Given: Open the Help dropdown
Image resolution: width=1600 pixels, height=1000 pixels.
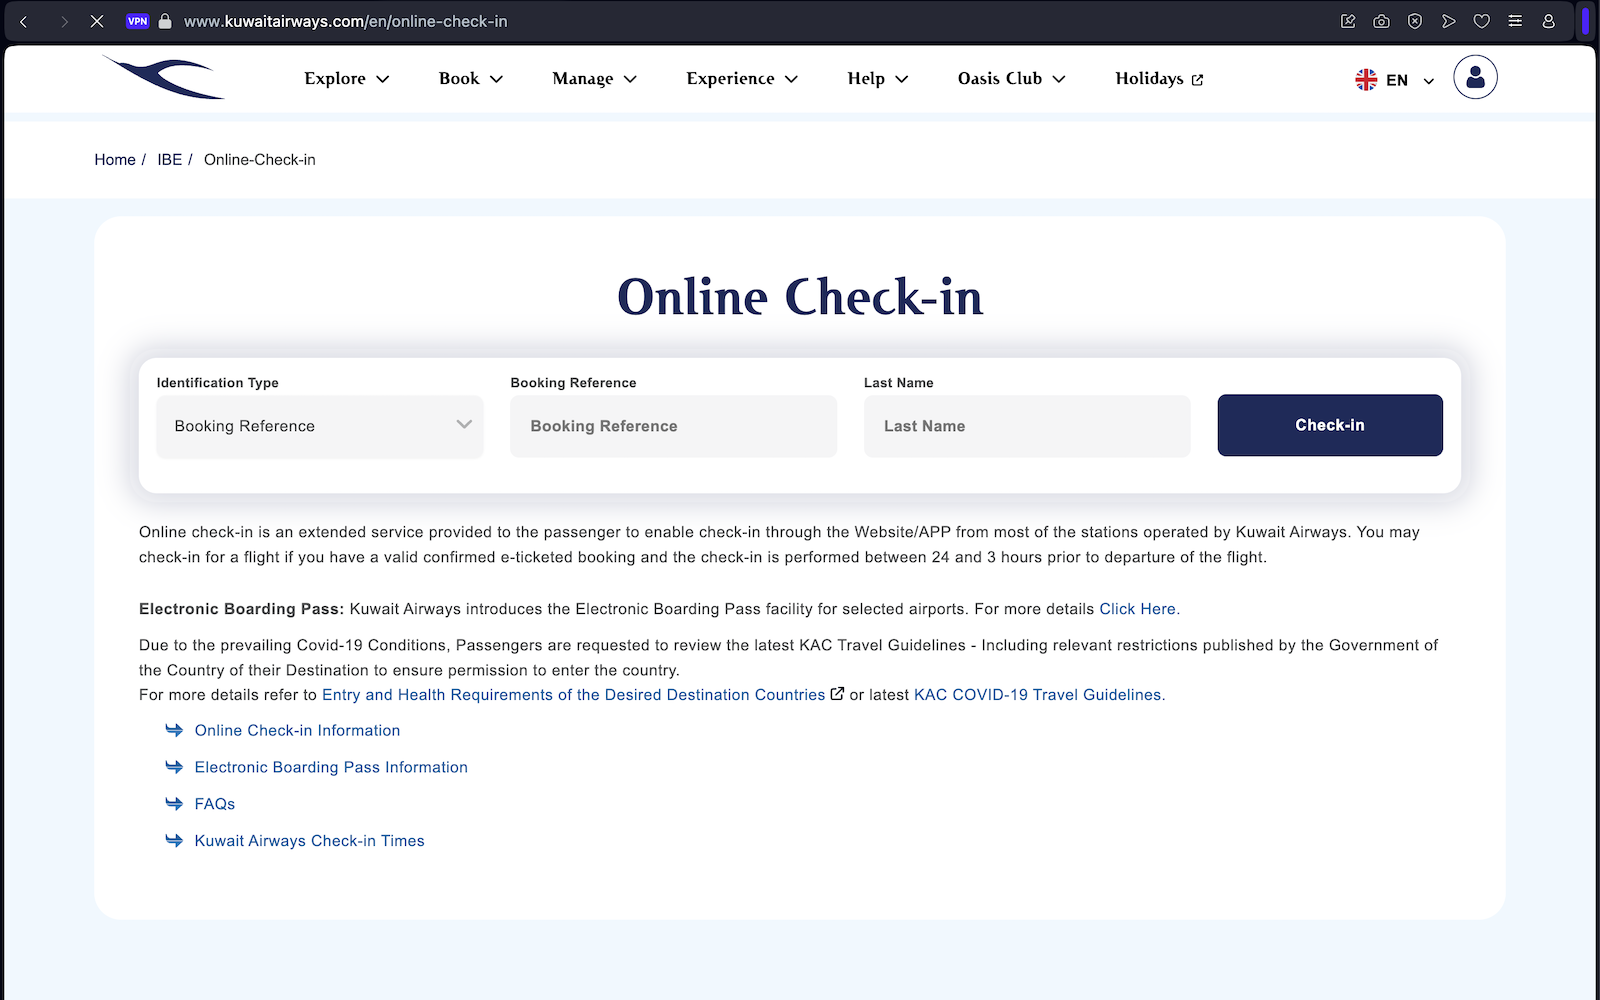Looking at the screenshot, I should click(x=878, y=78).
